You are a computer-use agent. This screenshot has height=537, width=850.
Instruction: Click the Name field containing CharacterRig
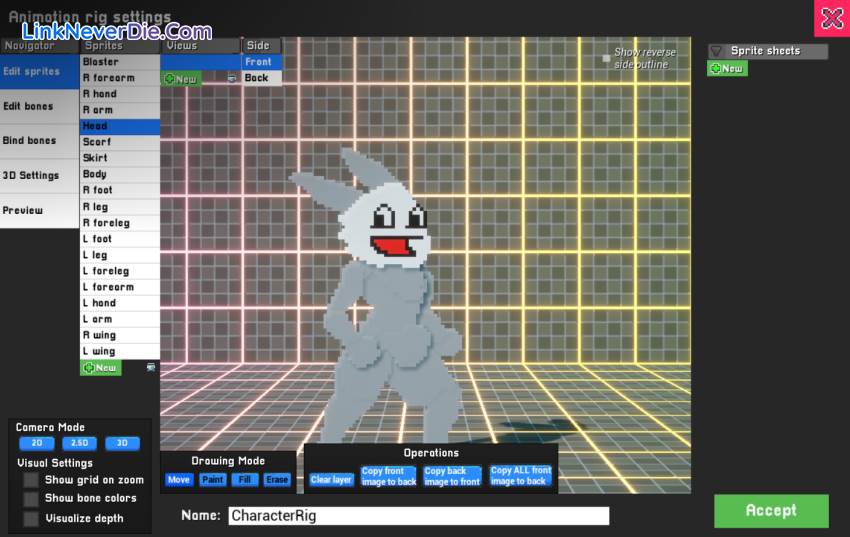(x=418, y=516)
